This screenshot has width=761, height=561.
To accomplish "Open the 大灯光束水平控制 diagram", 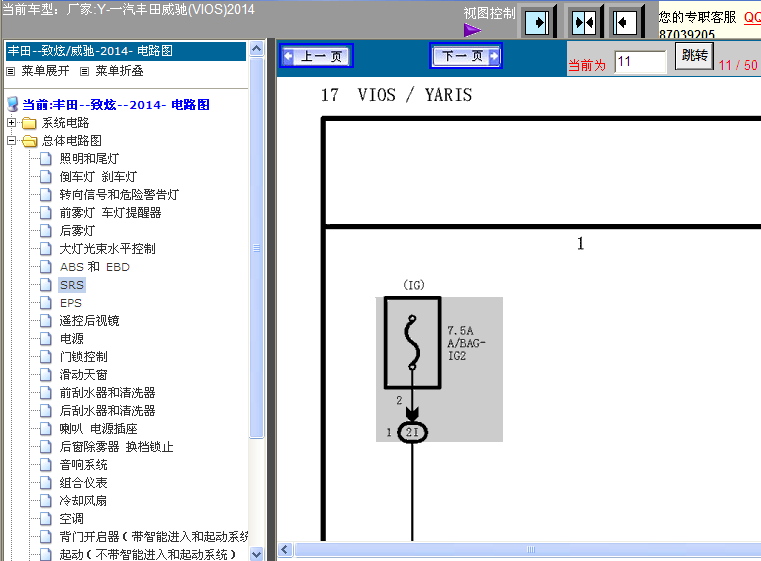I will click(107, 248).
